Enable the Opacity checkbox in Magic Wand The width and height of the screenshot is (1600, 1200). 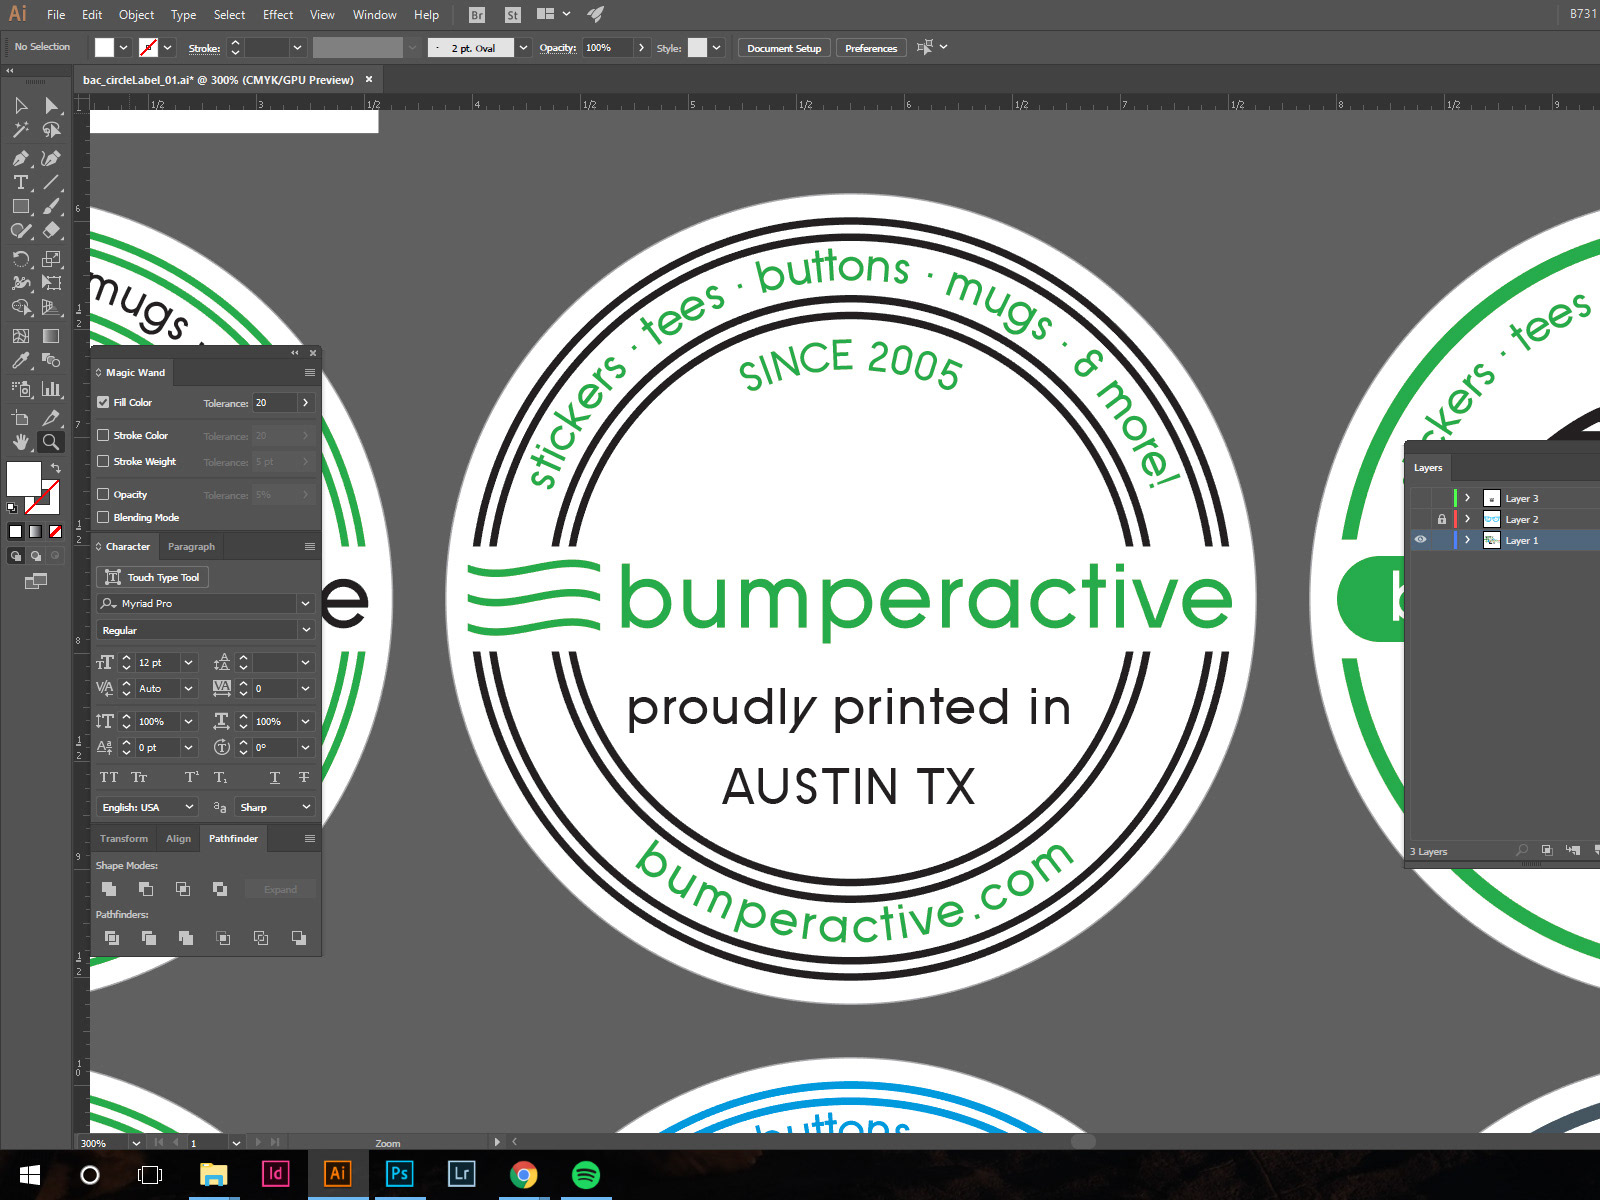(x=103, y=494)
